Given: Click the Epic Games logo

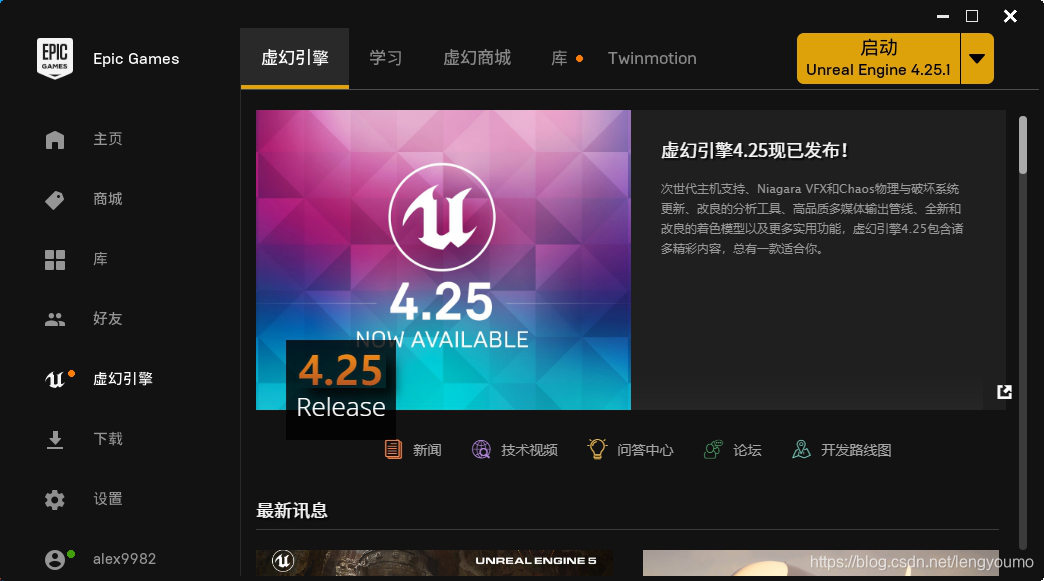Looking at the screenshot, I should click(x=55, y=58).
